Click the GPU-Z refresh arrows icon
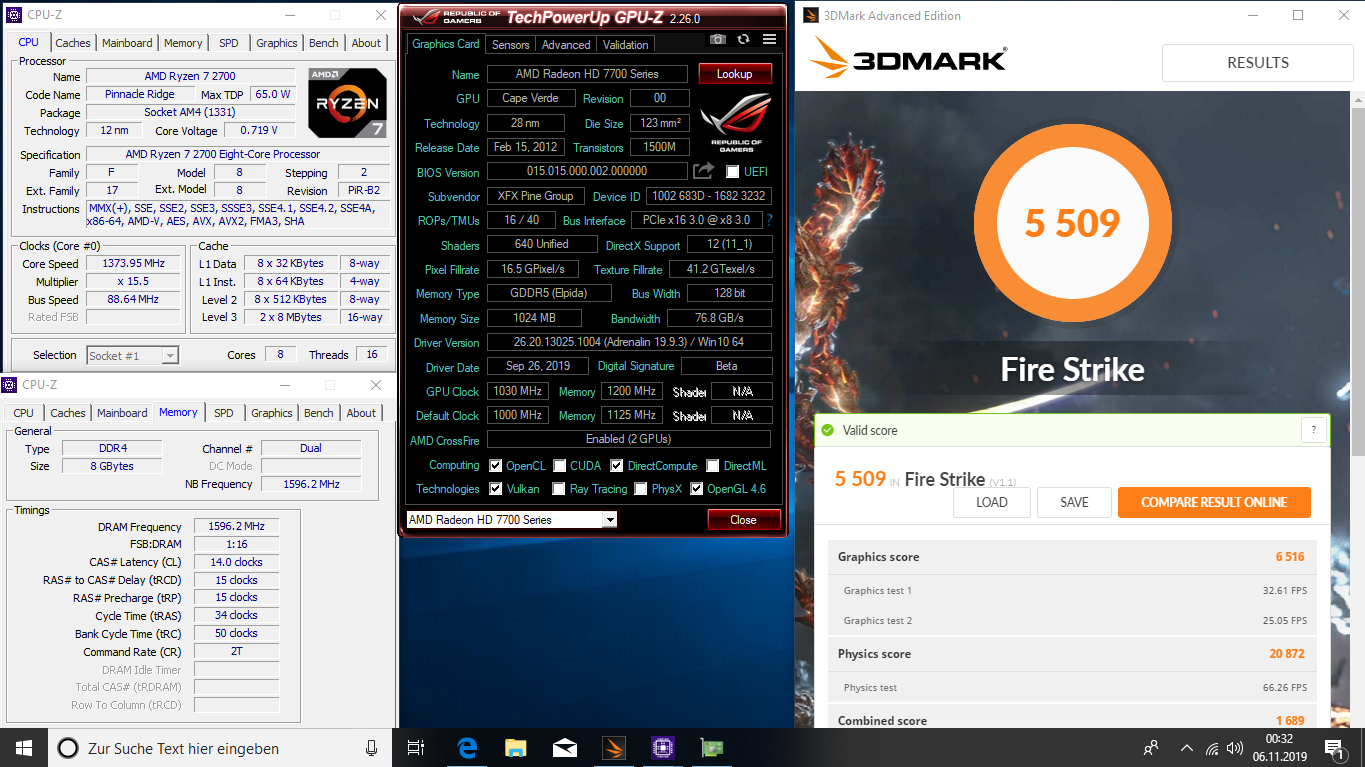1365x767 pixels. pos(743,39)
